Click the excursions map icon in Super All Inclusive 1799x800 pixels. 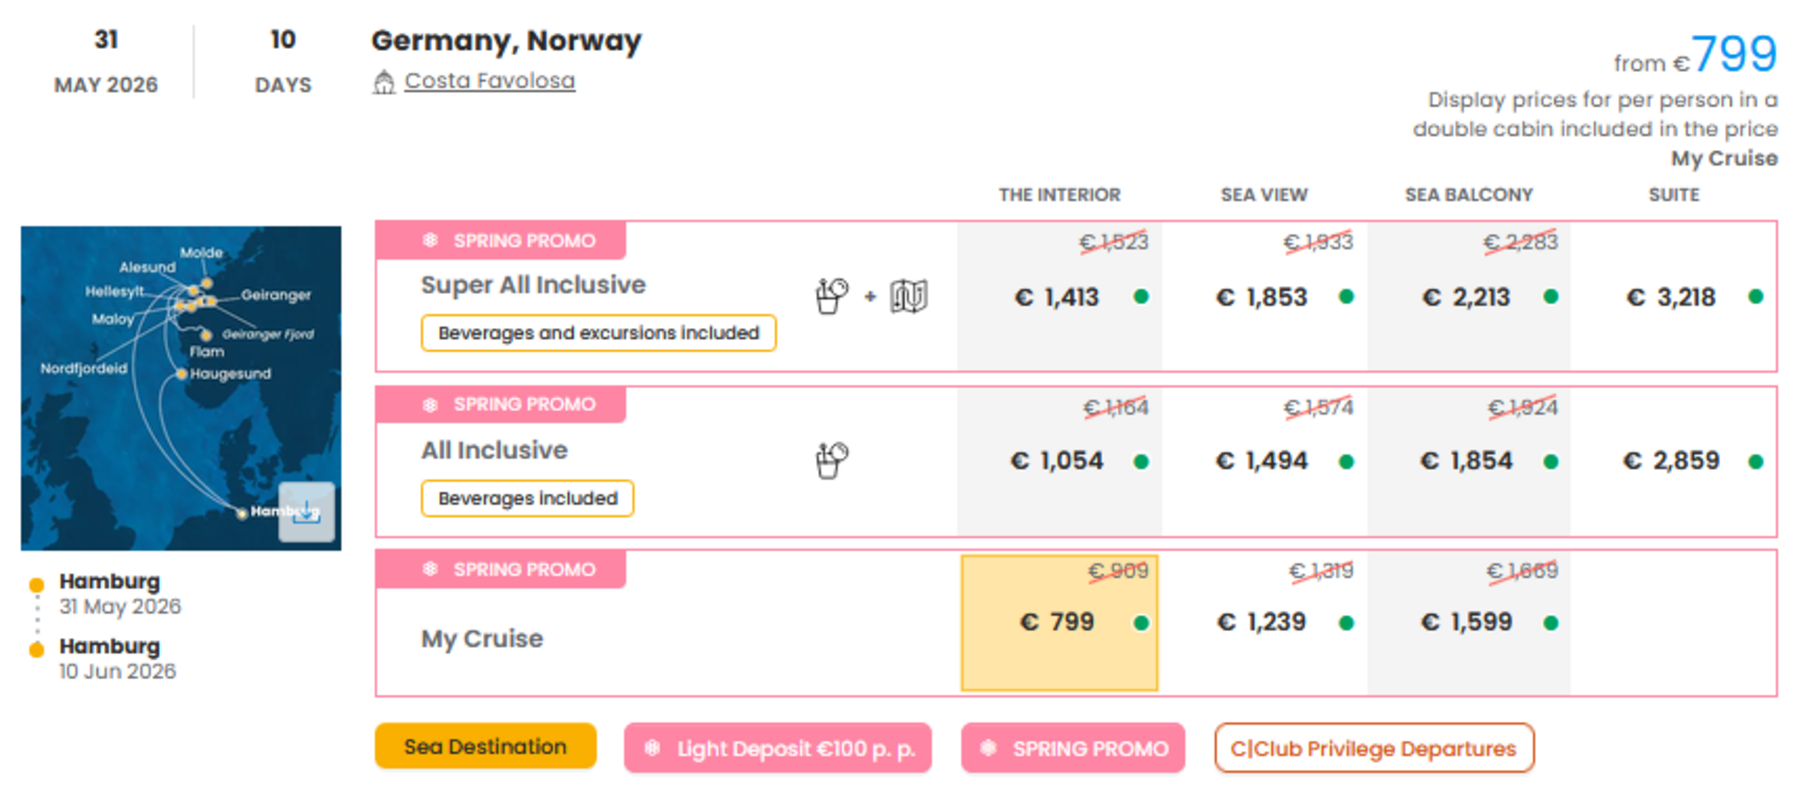tap(909, 296)
